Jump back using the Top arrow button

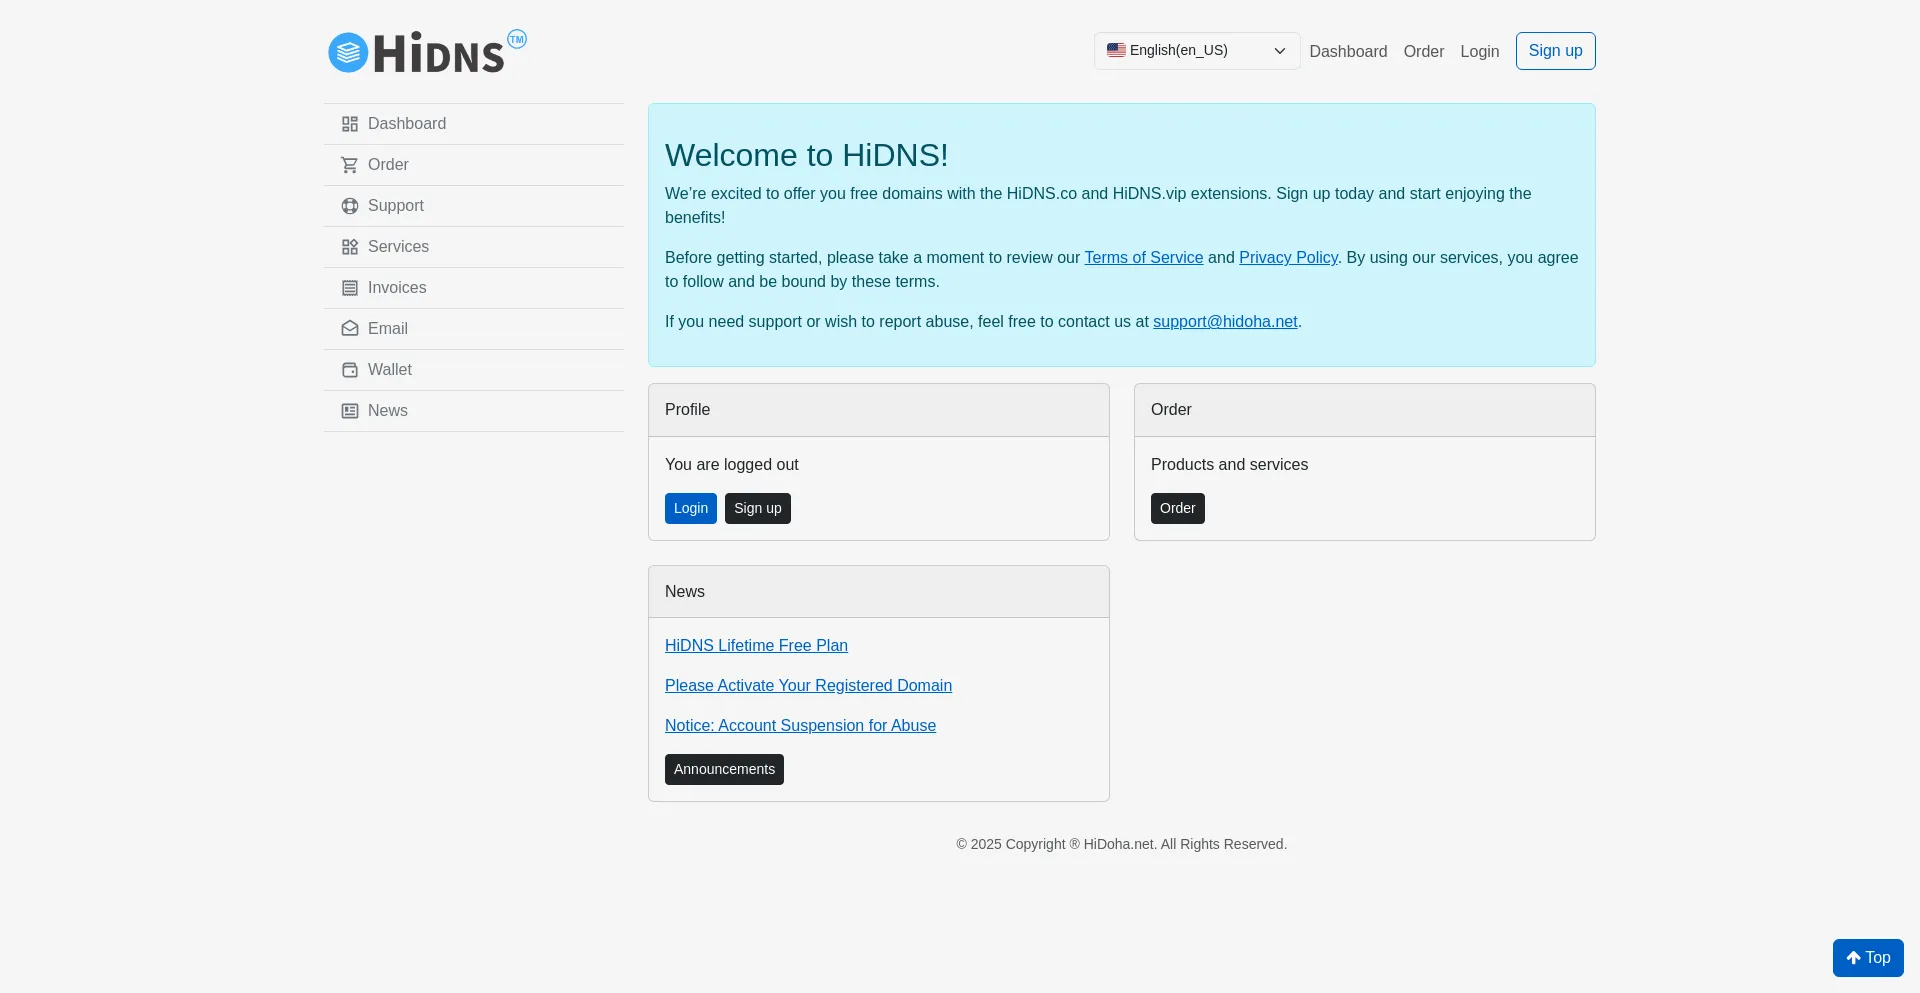pos(1867,958)
